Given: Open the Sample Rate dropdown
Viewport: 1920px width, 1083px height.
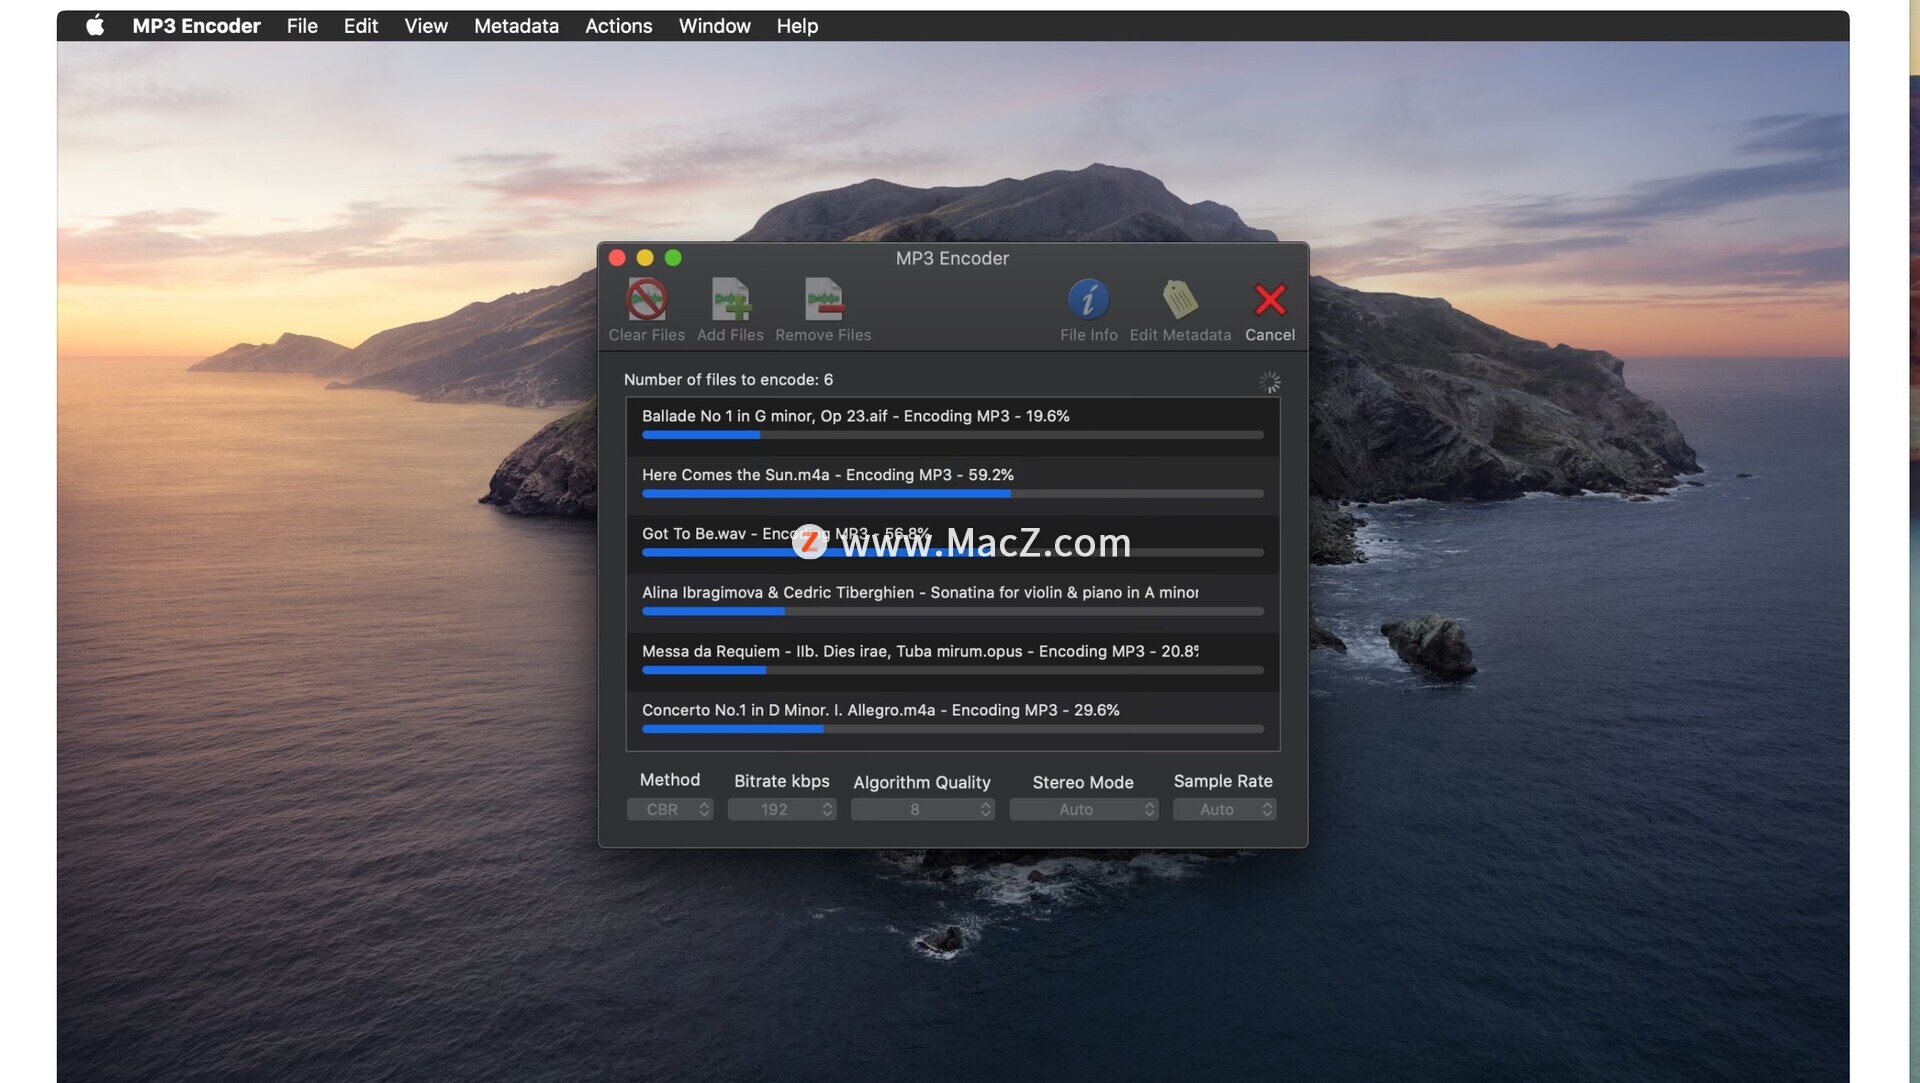Looking at the screenshot, I should pos(1223,809).
